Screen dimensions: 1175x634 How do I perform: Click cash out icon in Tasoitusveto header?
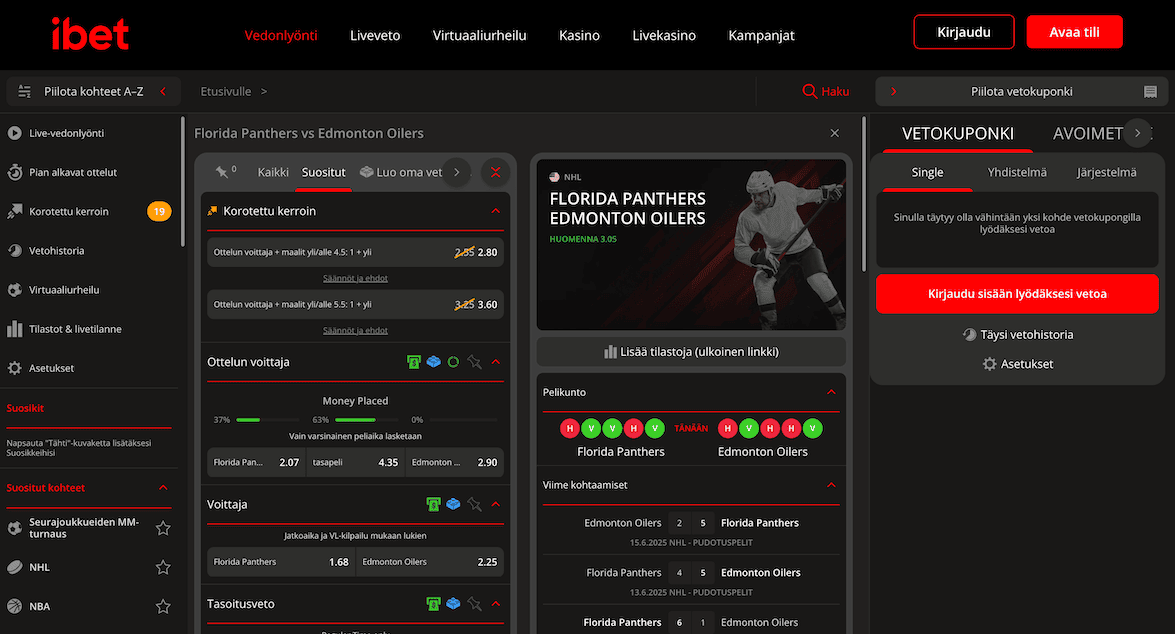pos(433,604)
